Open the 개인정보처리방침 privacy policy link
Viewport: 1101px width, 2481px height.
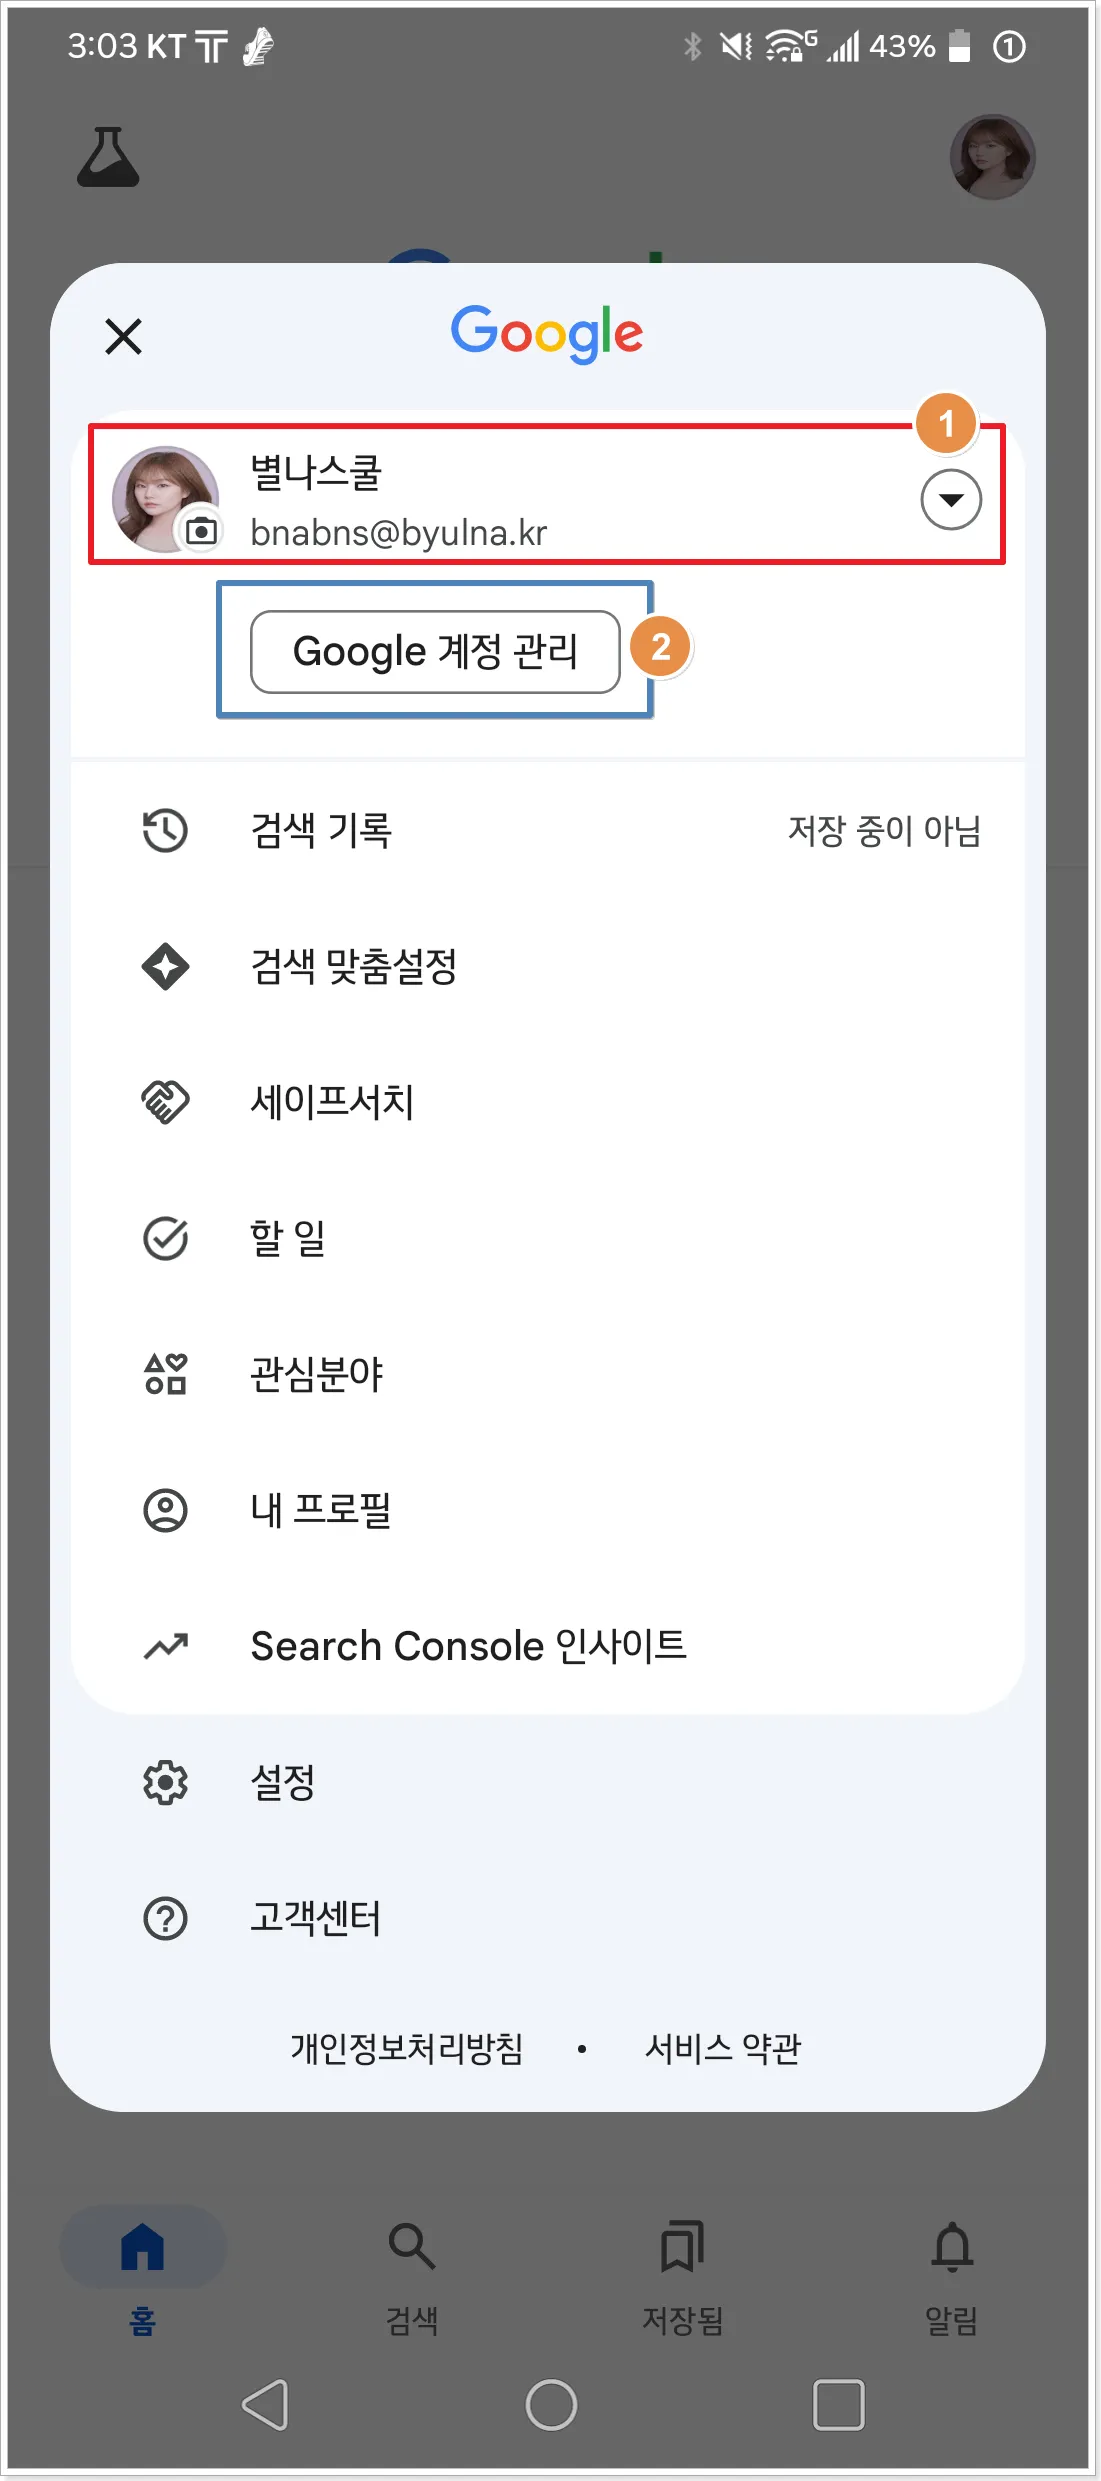407,2048
